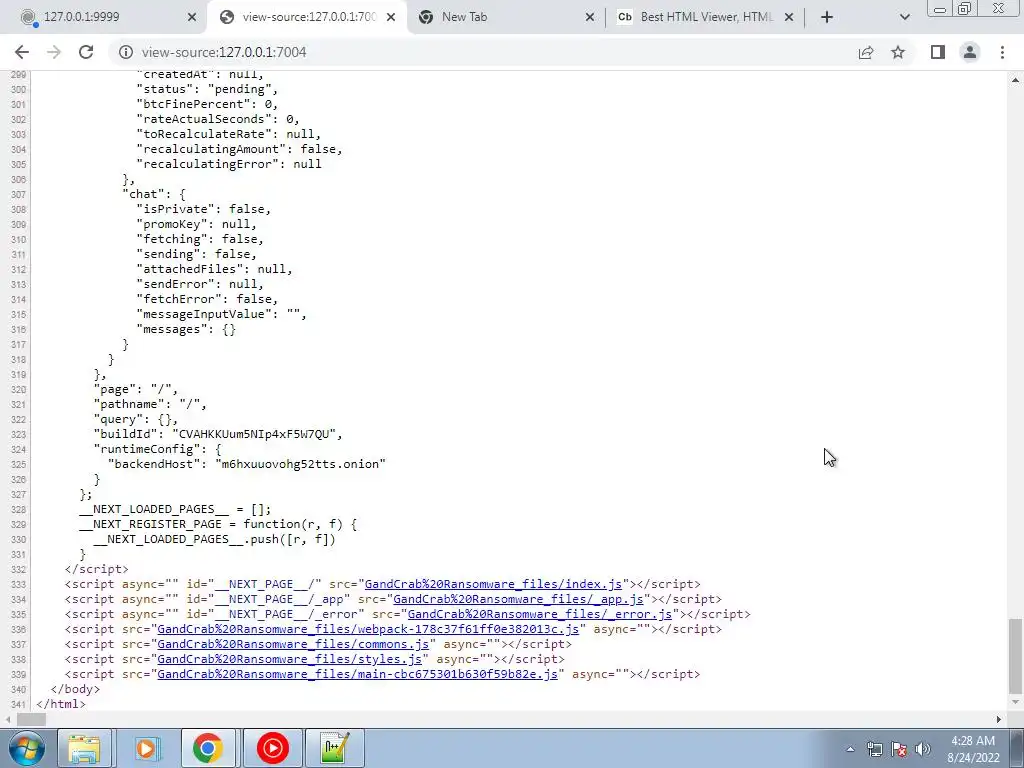Close the 127.0.0.1:9999 tab
Image resolution: width=1024 pixels, height=768 pixels.
coord(192,17)
